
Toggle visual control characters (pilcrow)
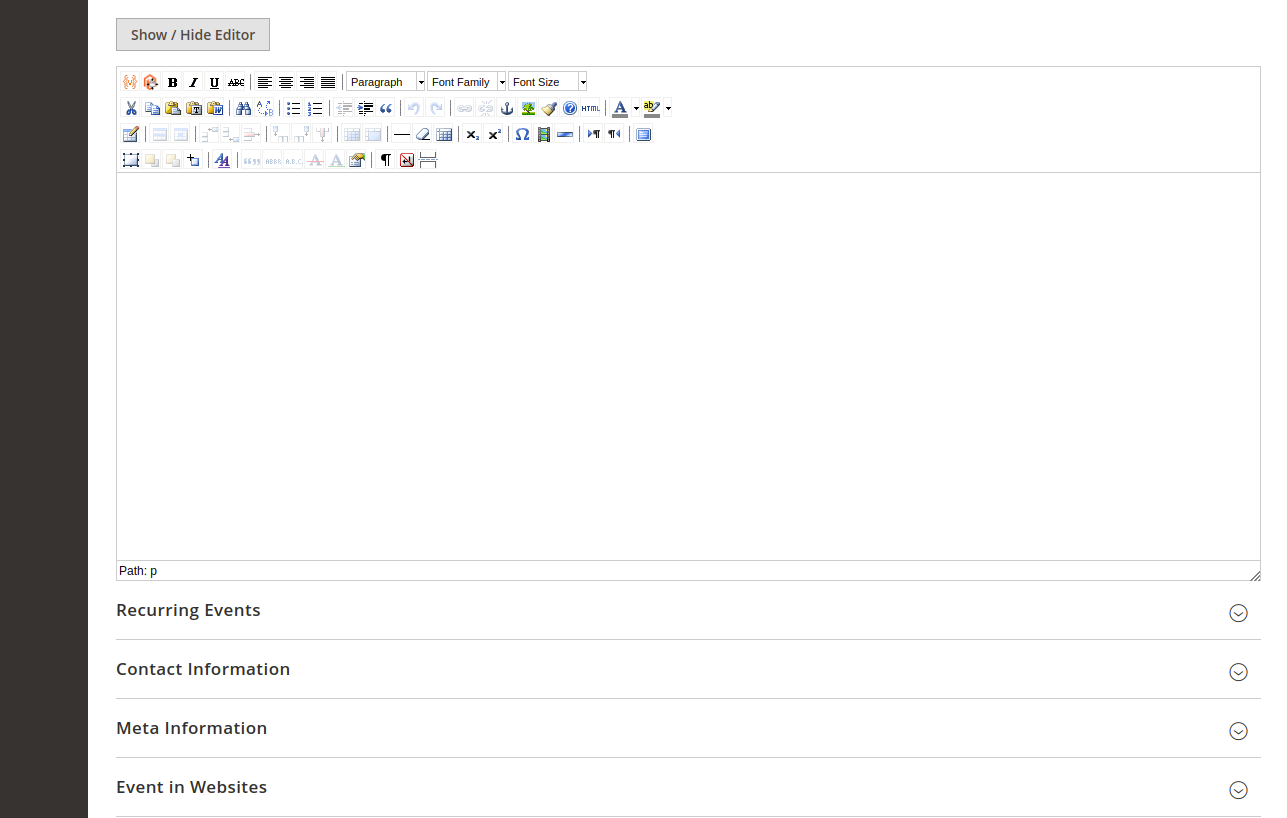[x=385, y=160]
